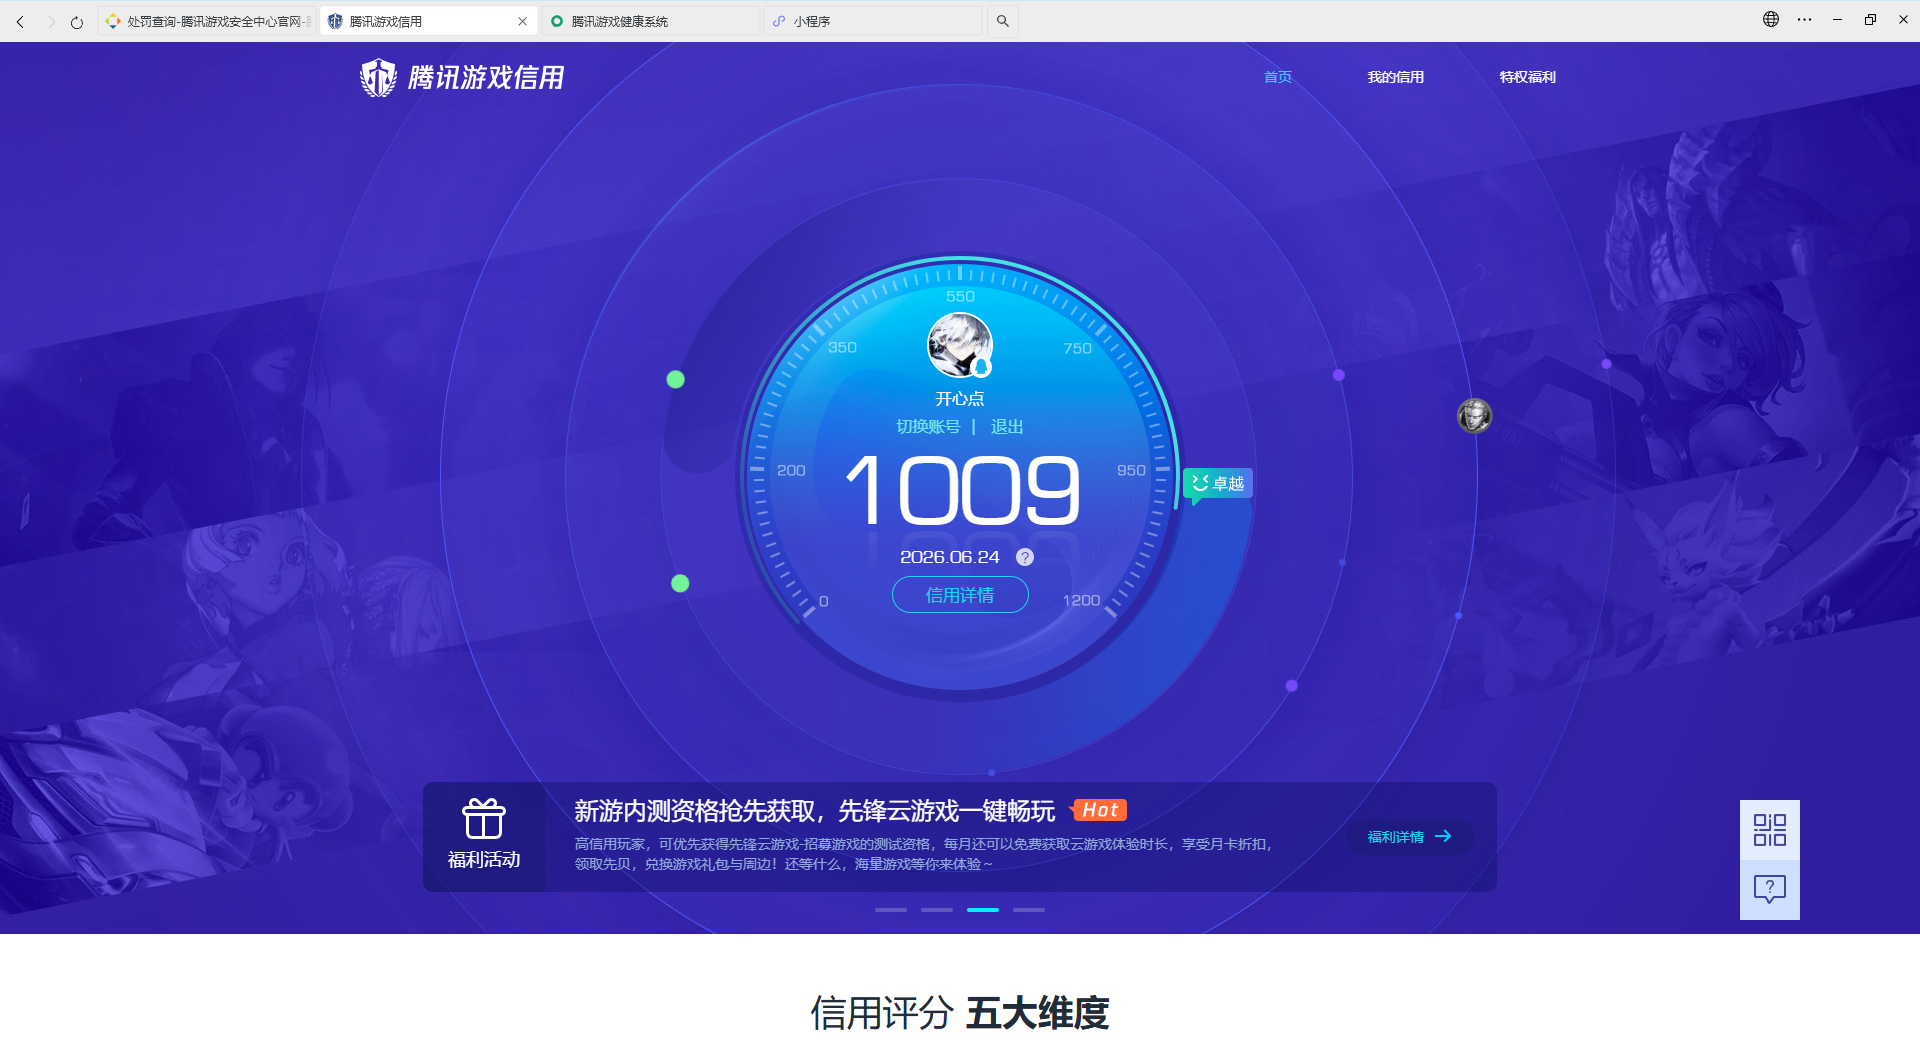Click the upper green orbit dot
Viewport: 1920px width, 1040px height.
[x=676, y=379]
